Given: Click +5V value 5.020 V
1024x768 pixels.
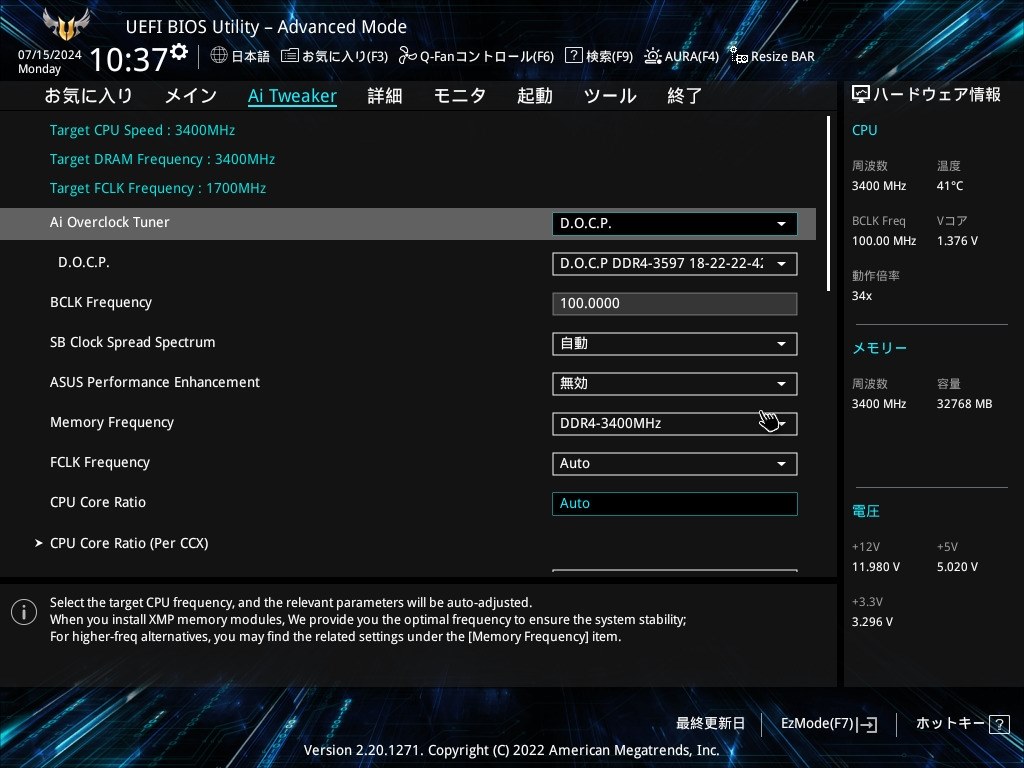Looking at the screenshot, I should pos(957,567).
